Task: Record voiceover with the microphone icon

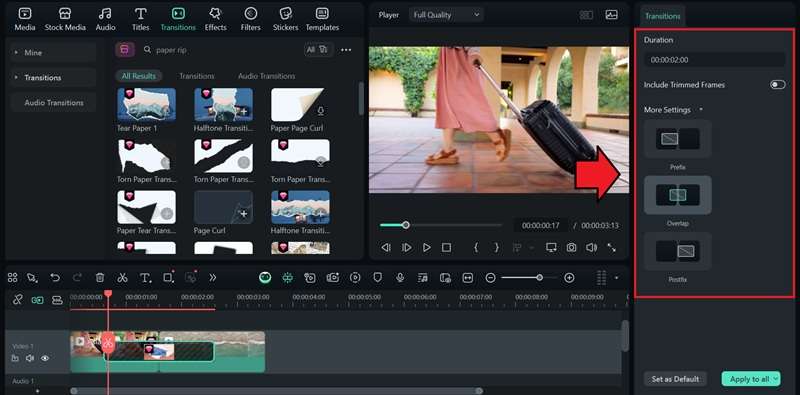Action: click(x=401, y=278)
